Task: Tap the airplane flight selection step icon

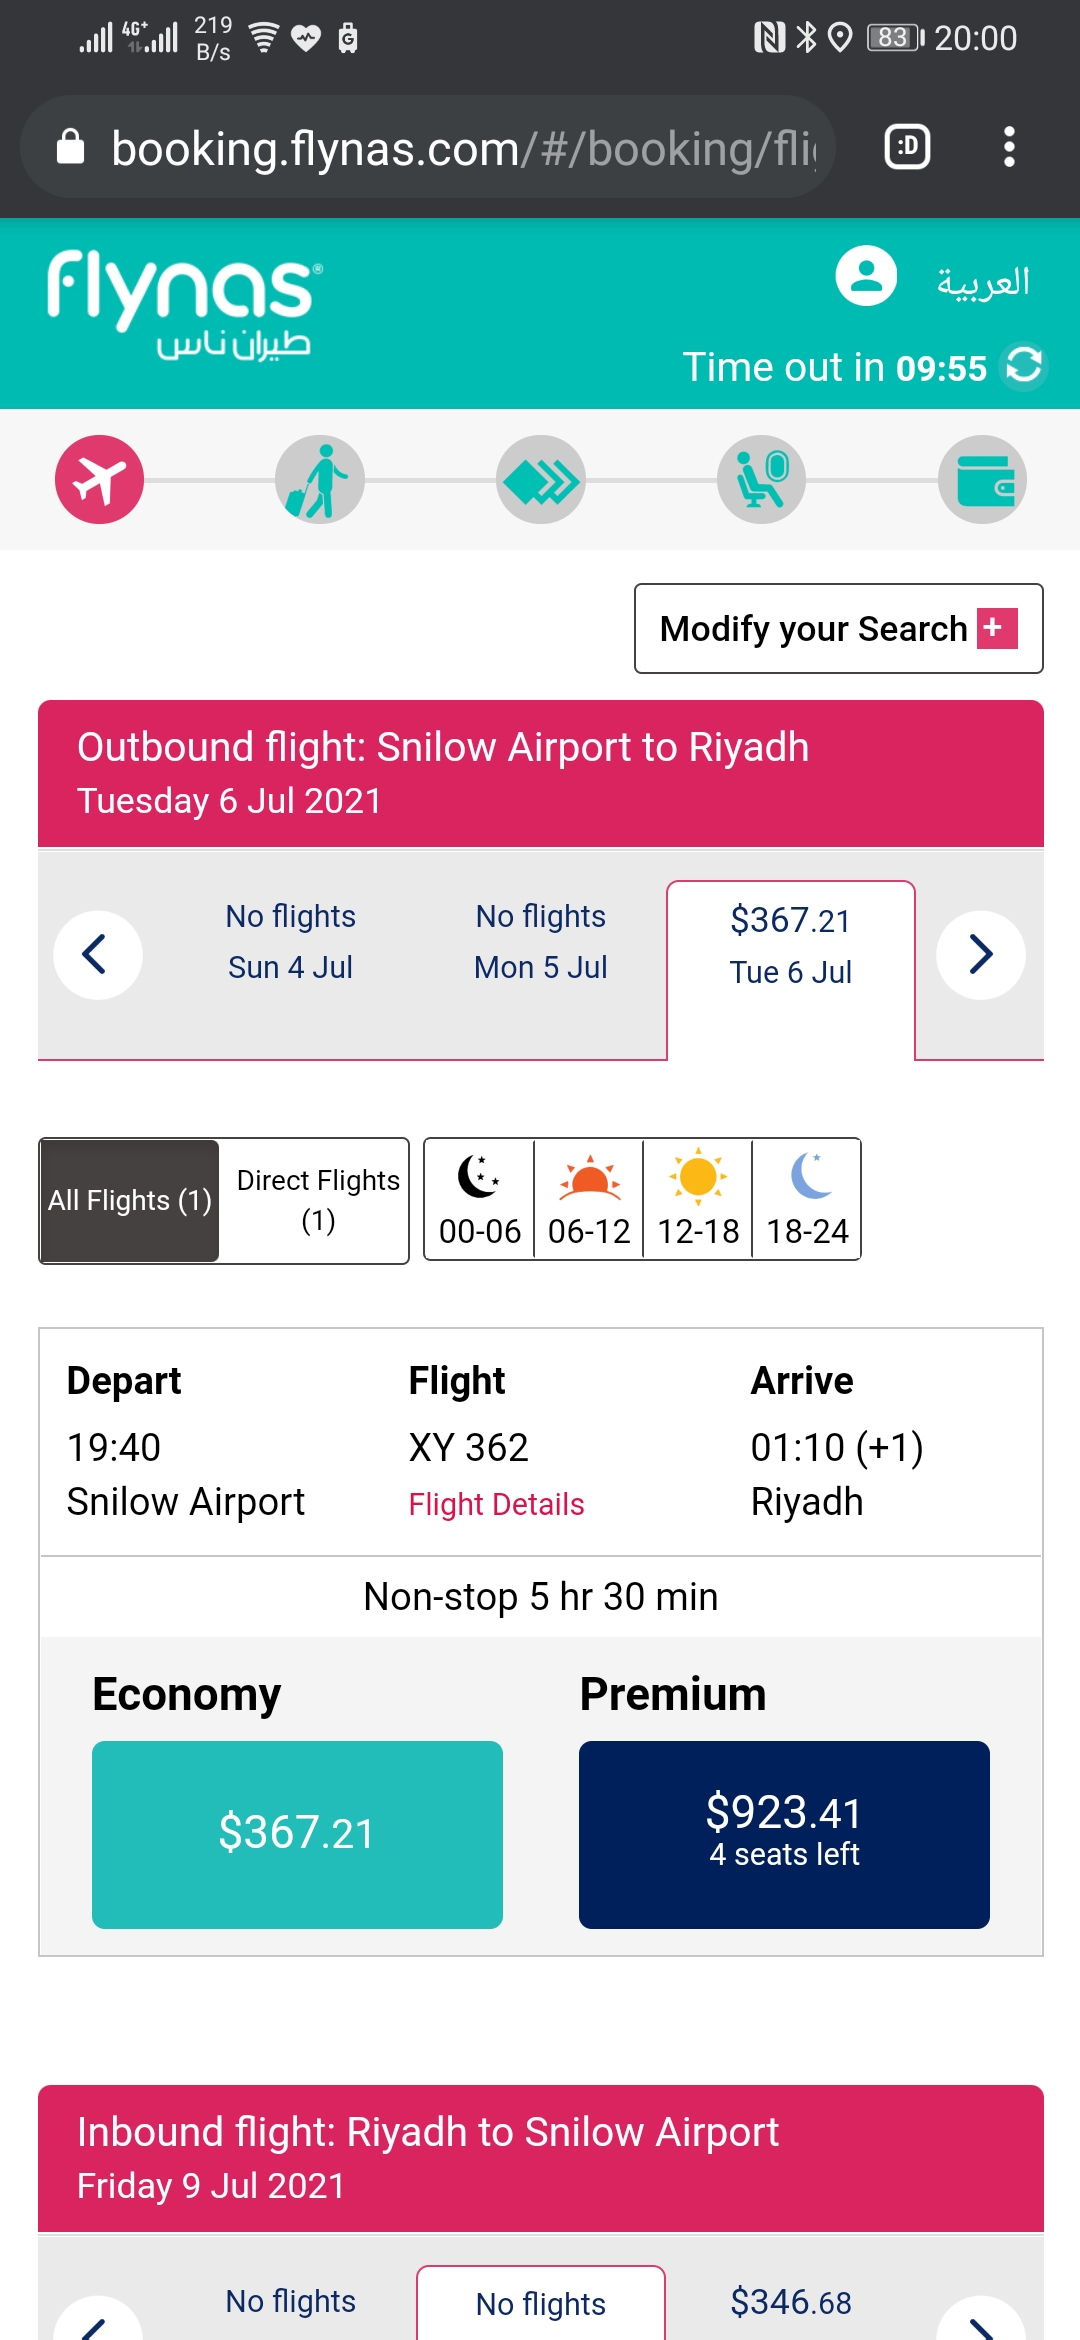Action: coord(99,480)
